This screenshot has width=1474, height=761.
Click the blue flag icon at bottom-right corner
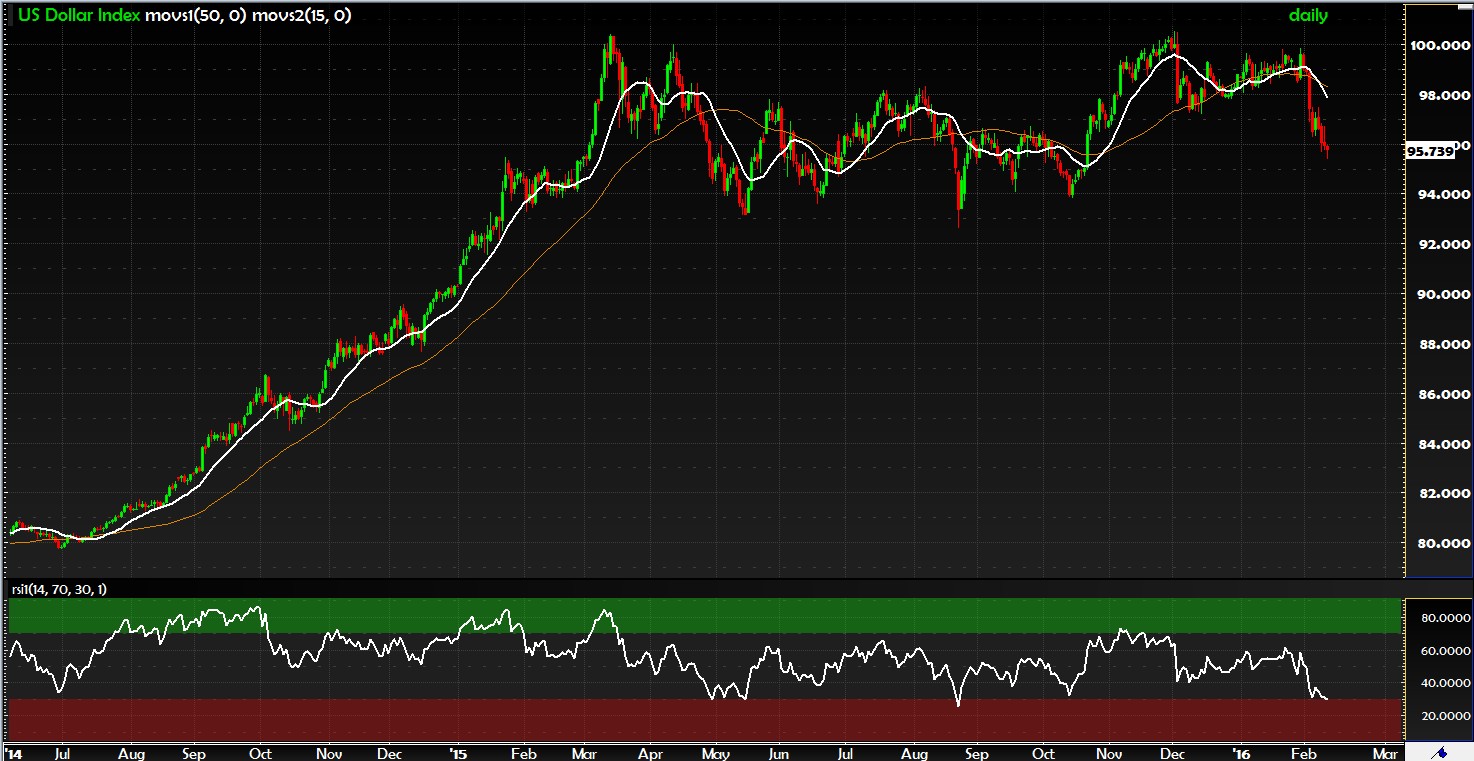[1441, 752]
